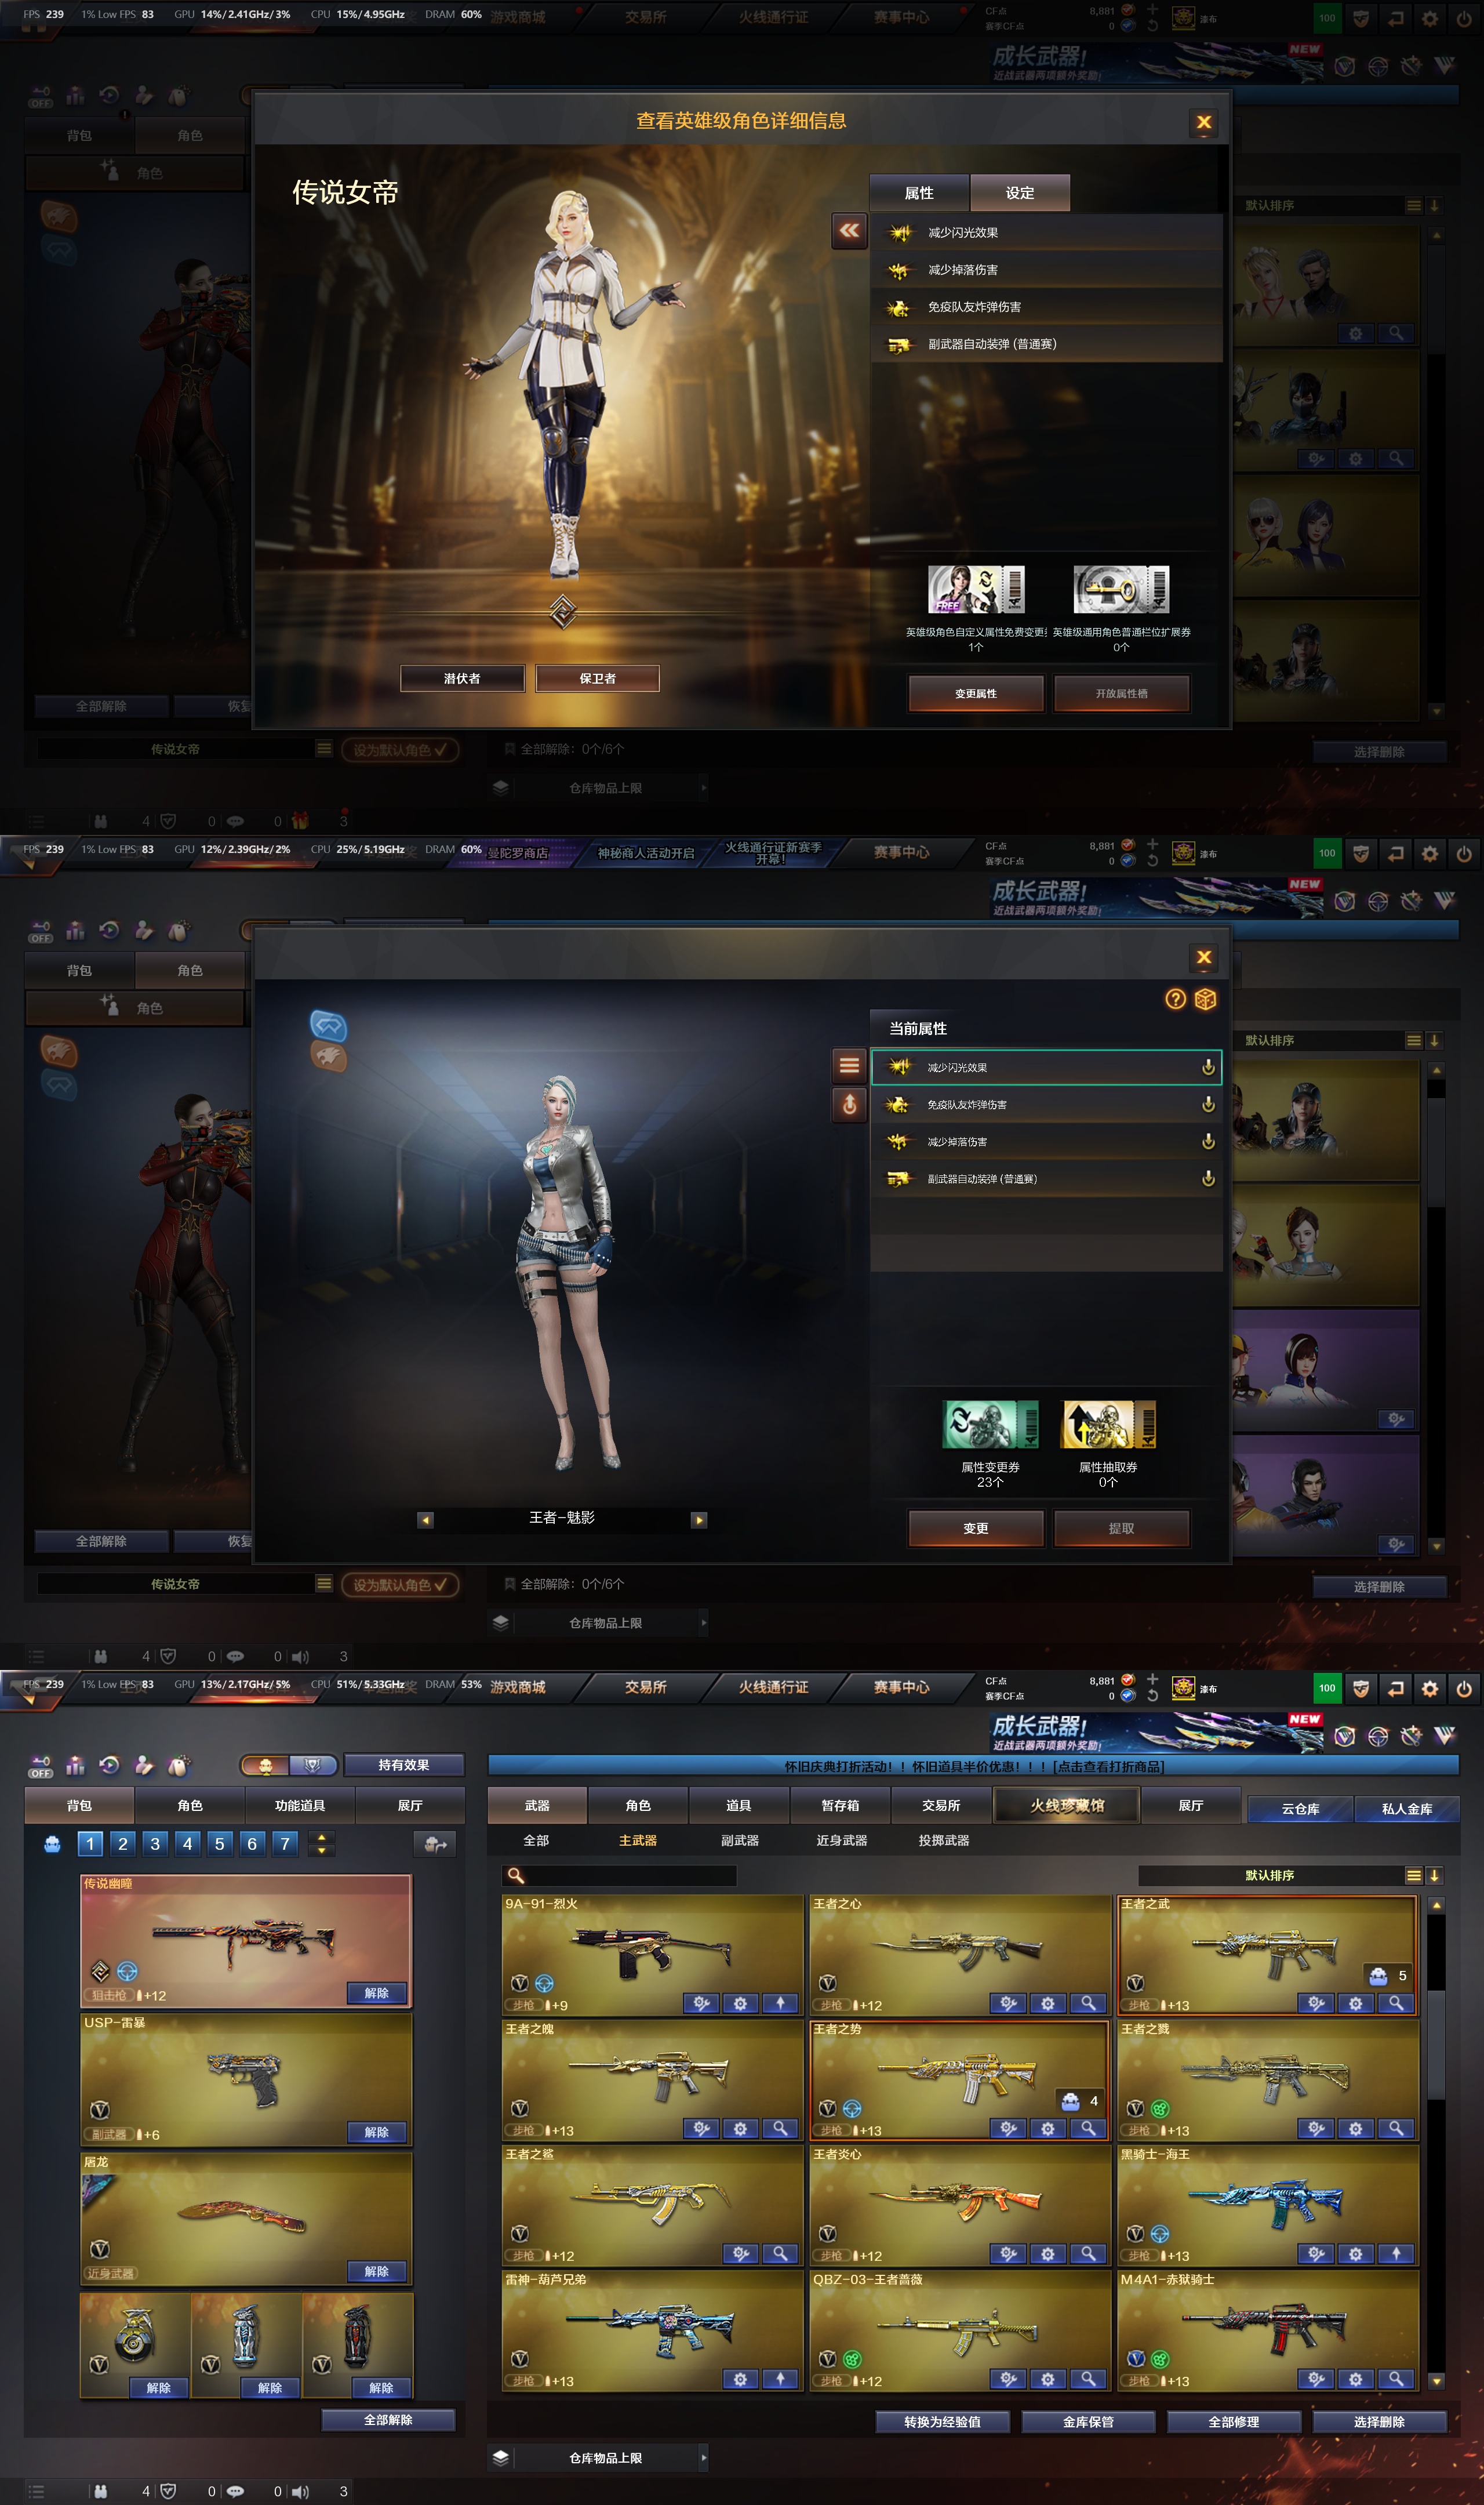Click the blue bag icon before backpack slot 1
This screenshot has width=1484, height=2505.
coord(52,1843)
